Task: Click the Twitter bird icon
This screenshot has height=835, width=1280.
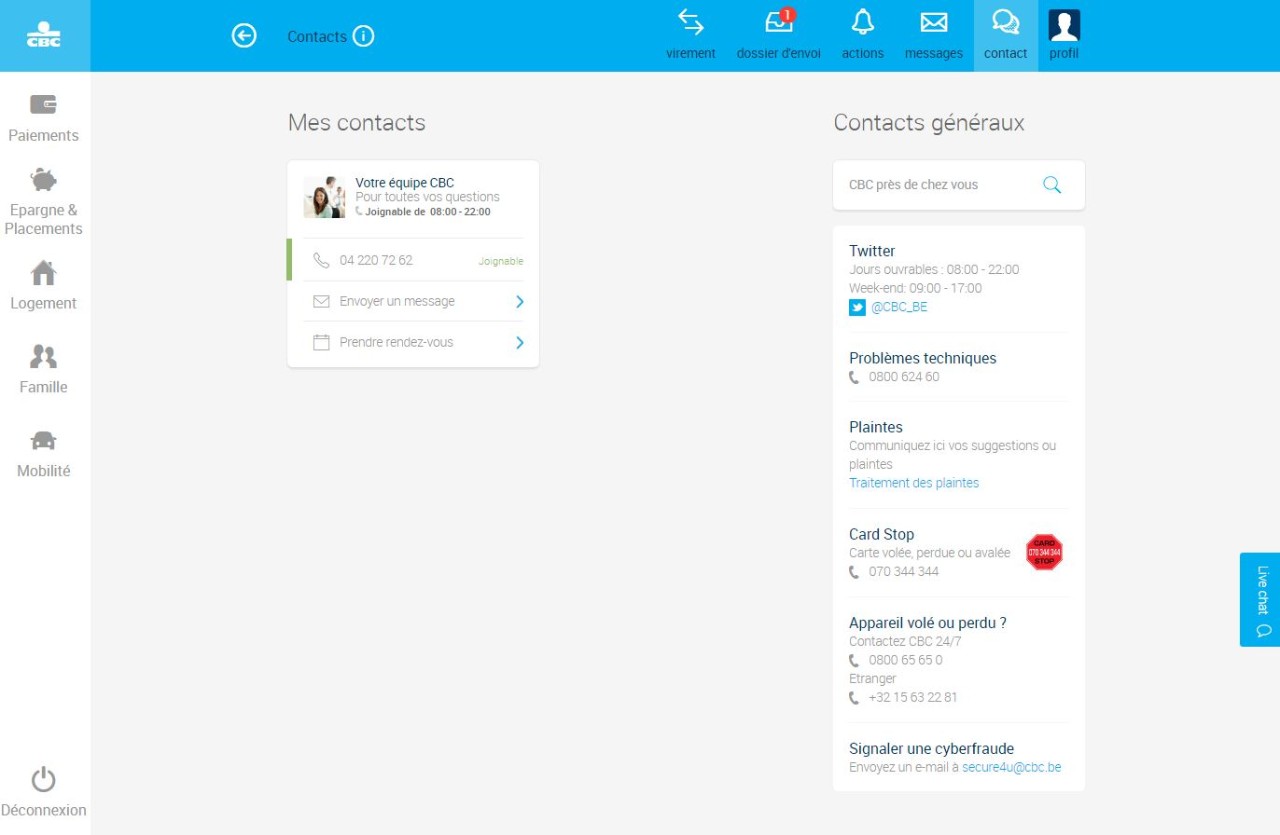Action: [x=857, y=307]
